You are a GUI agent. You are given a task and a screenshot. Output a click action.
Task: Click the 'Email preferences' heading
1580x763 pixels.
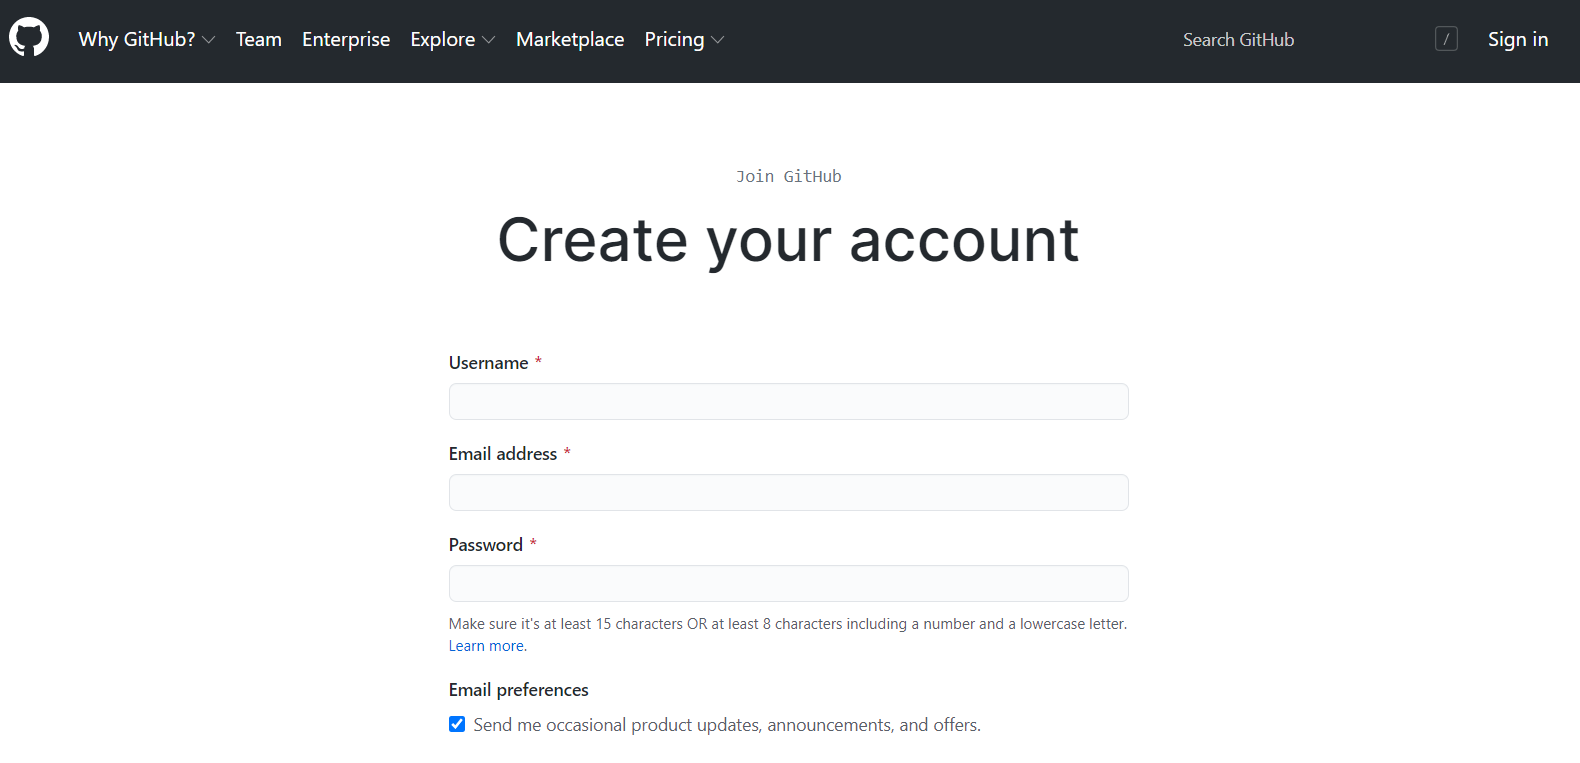[x=519, y=690]
